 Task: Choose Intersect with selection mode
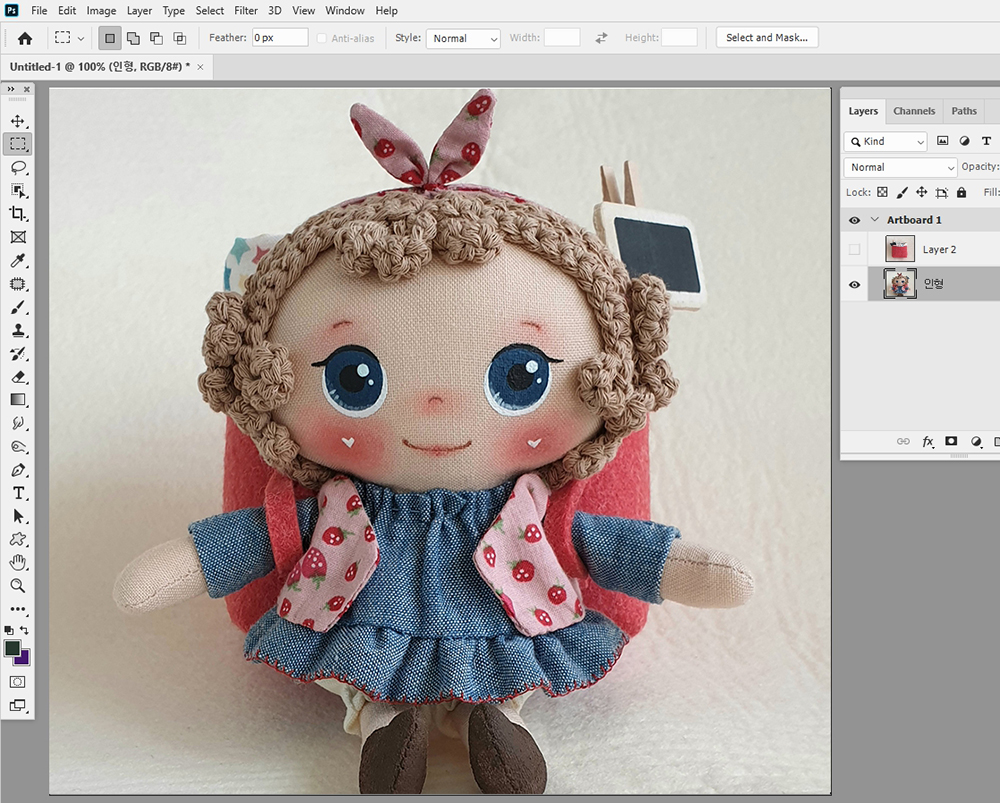[x=180, y=38]
